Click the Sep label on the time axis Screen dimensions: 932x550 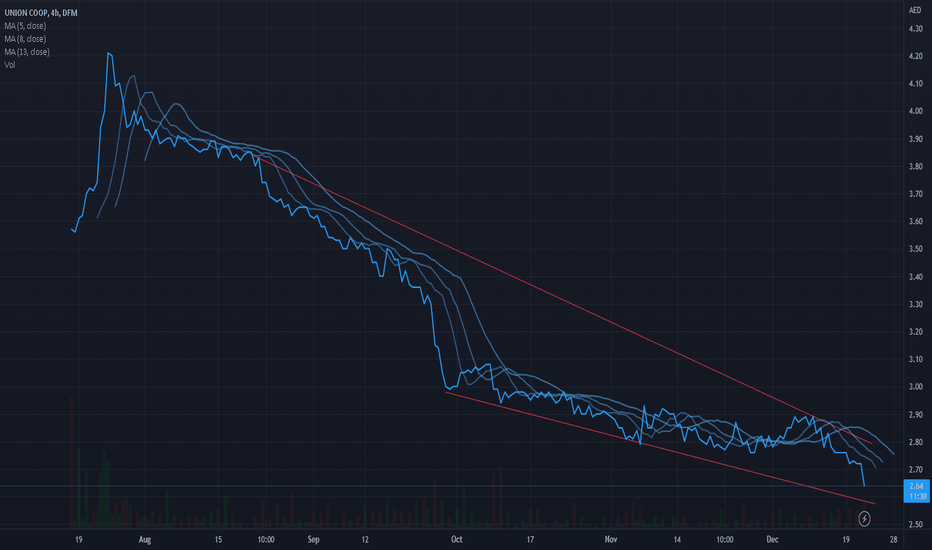coord(313,539)
